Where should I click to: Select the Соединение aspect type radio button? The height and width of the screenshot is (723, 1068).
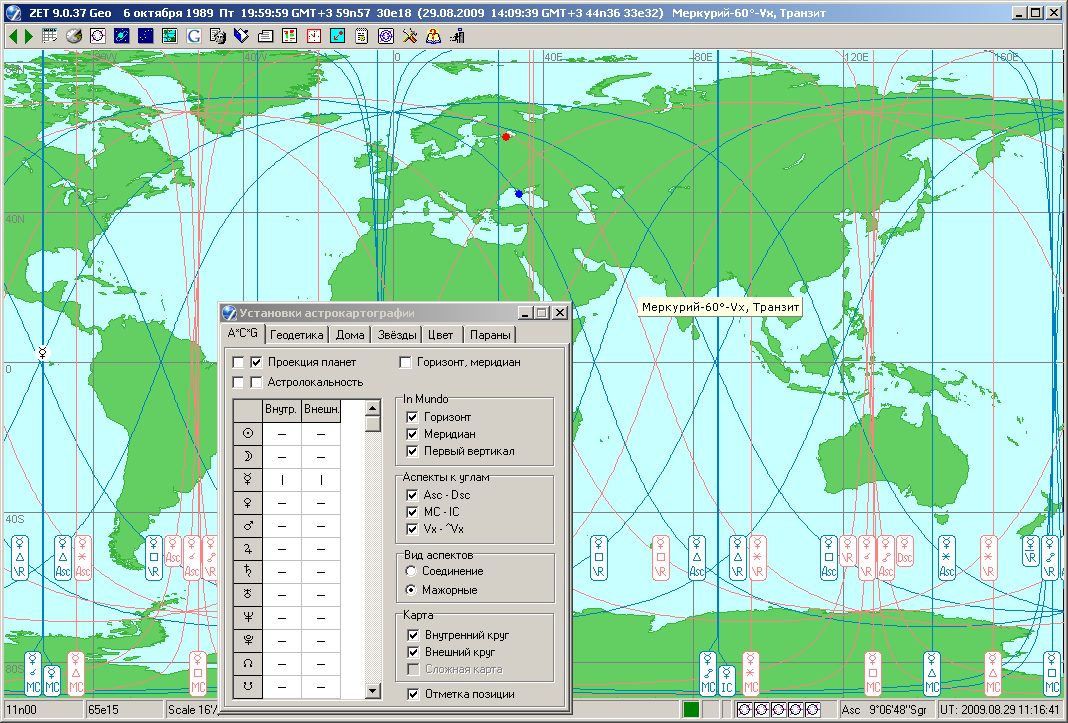(410, 571)
